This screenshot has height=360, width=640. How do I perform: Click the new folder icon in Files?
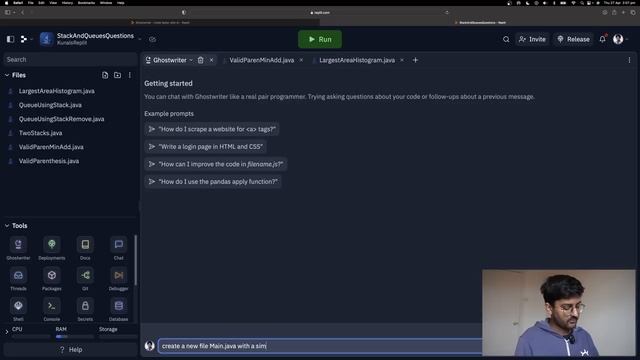pyautogui.click(x=118, y=75)
